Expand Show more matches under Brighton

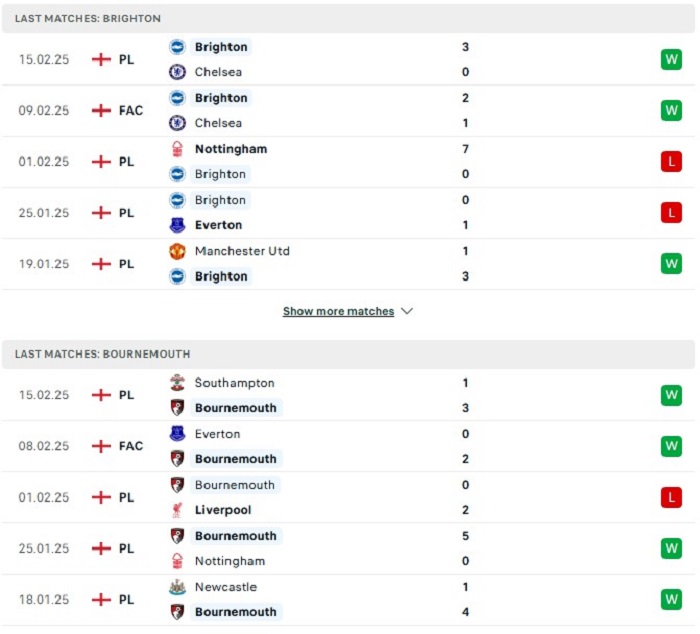(x=338, y=311)
